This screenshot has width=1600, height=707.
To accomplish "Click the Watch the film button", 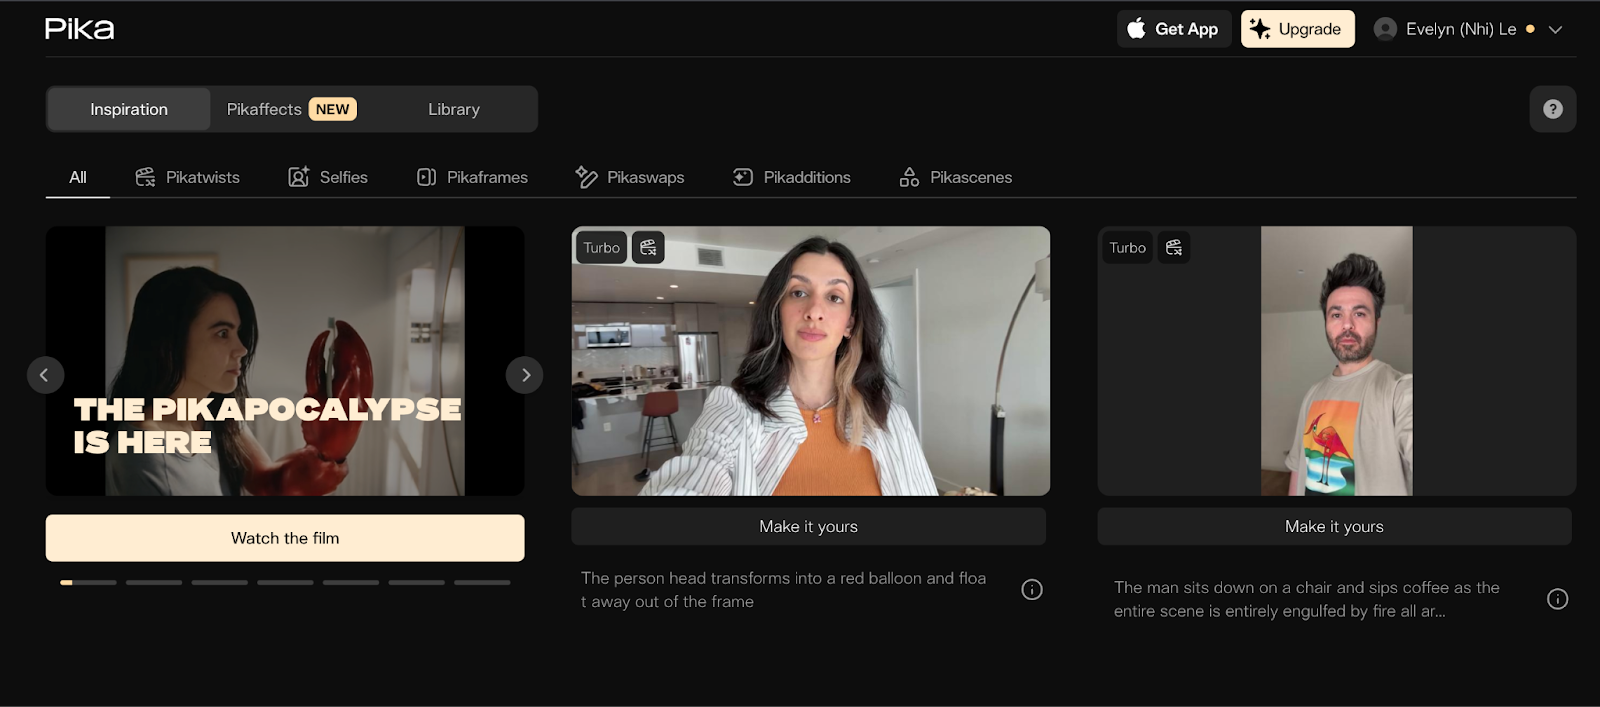I will point(285,538).
